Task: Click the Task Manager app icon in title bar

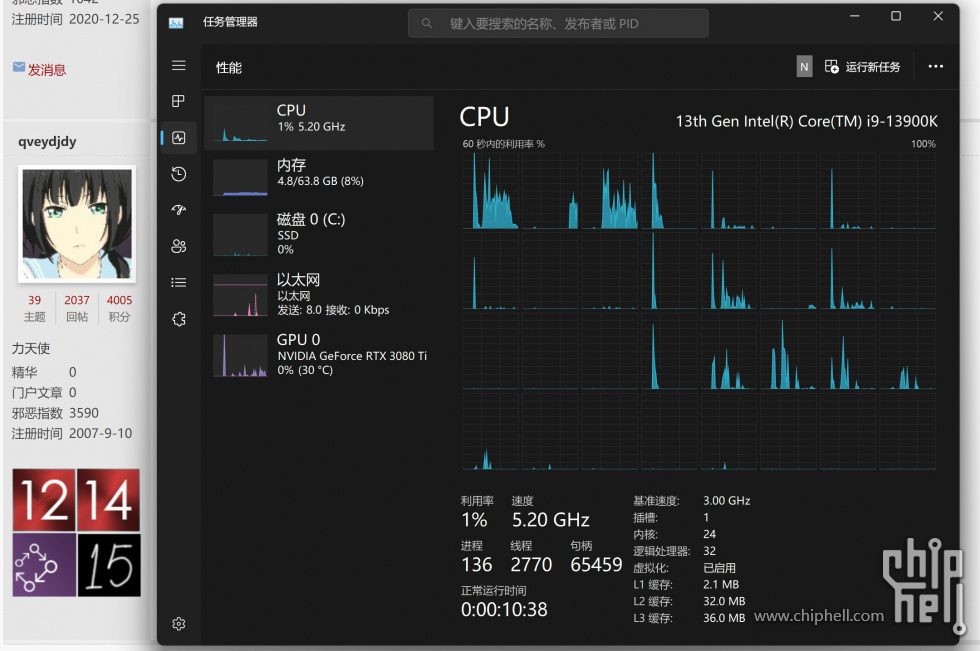Action: [x=176, y=23]
